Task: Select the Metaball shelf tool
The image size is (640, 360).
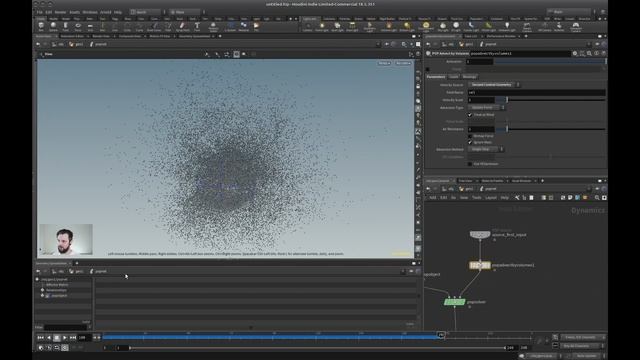Action: coord(244,27)
